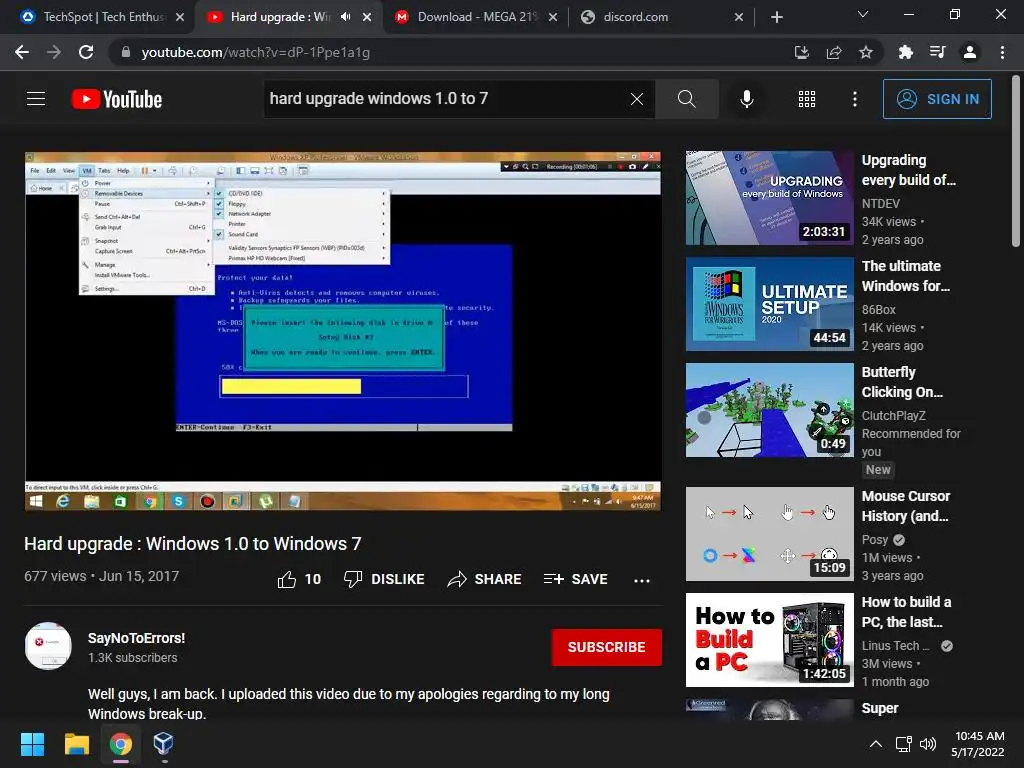Open Butterfly Clicking video thumbnail

tap(769, 410)
